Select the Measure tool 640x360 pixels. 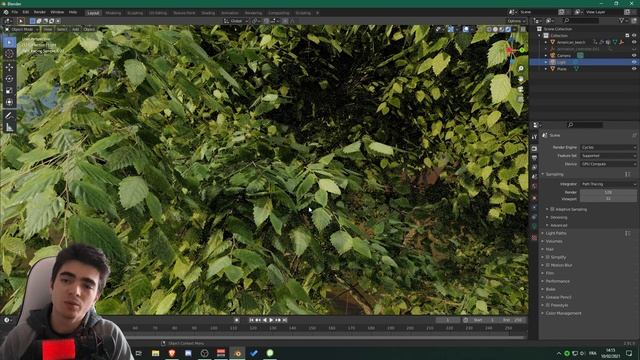coord(9,128)
